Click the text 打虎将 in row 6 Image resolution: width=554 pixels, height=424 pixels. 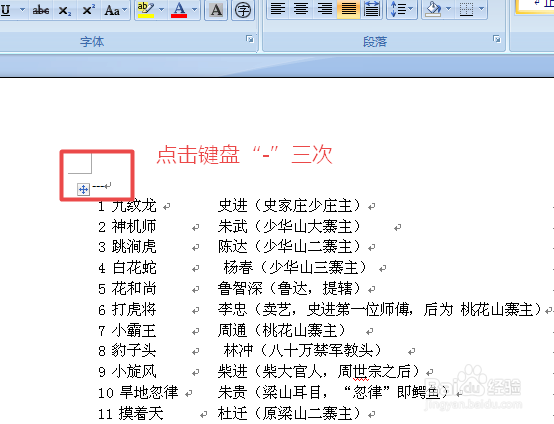tap(134, 310)
